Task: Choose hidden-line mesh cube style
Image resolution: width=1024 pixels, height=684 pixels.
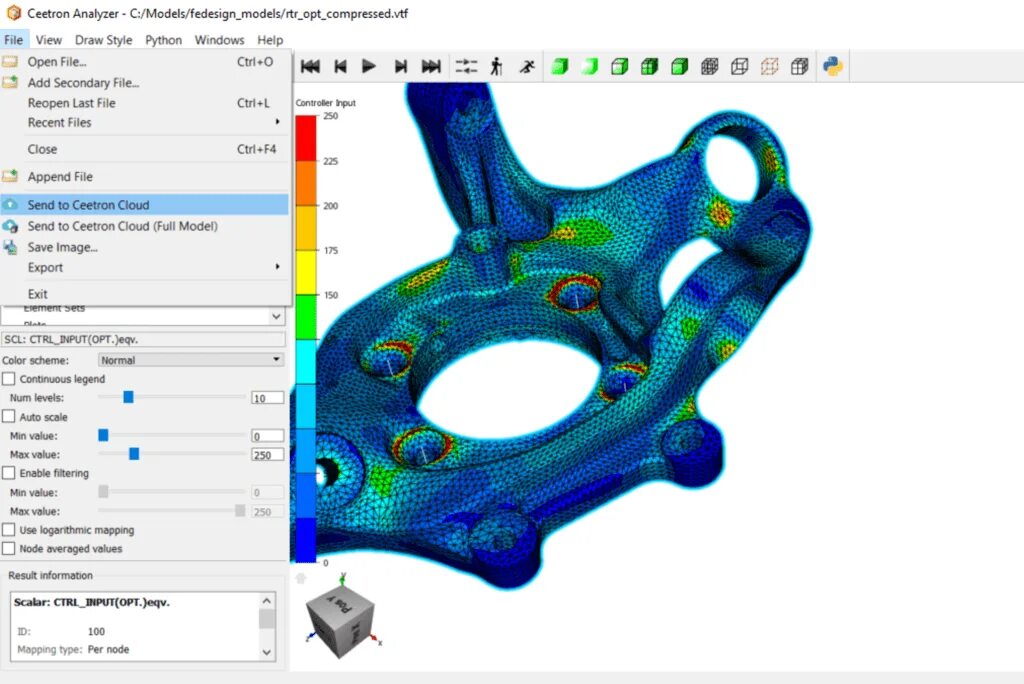Action: 800,66
